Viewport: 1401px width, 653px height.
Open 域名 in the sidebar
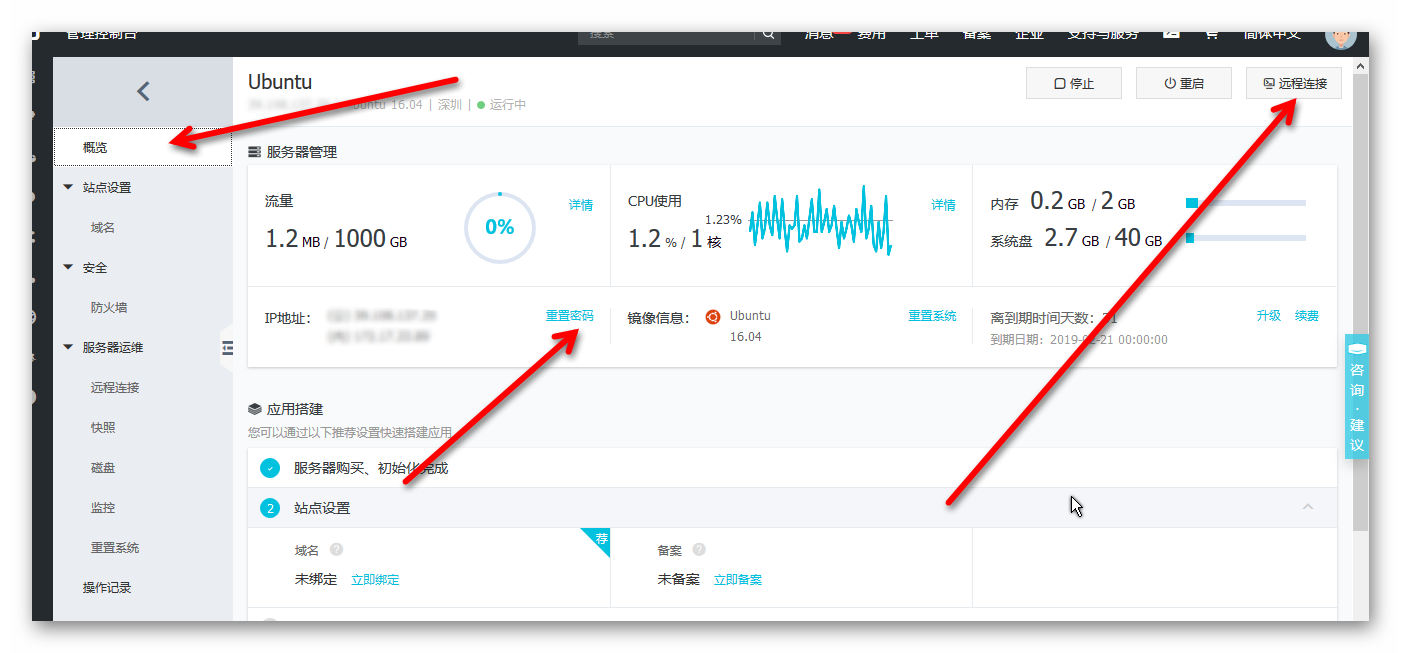(x=103, y=227)
